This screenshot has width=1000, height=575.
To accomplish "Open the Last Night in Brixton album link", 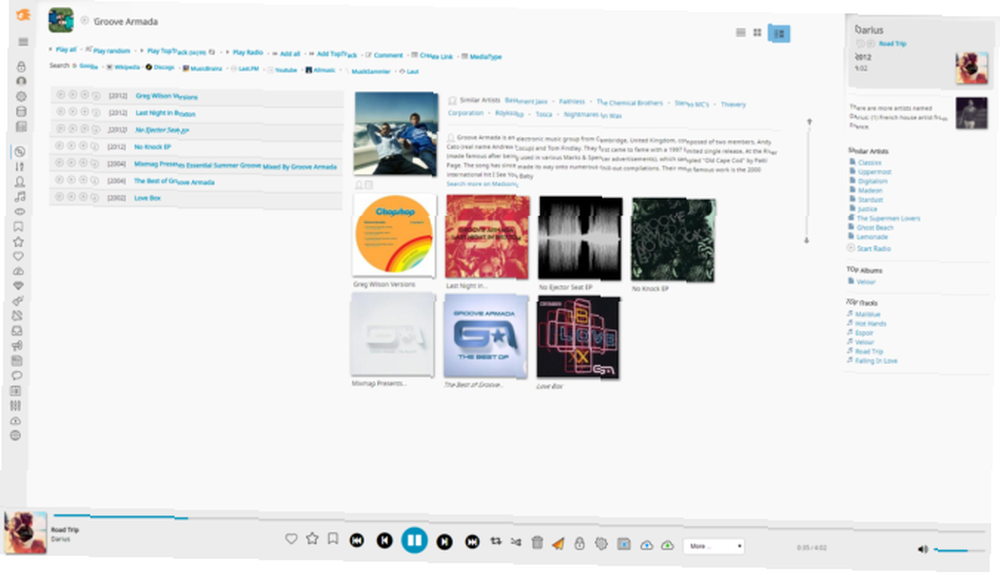I will (x=165, y=113).
